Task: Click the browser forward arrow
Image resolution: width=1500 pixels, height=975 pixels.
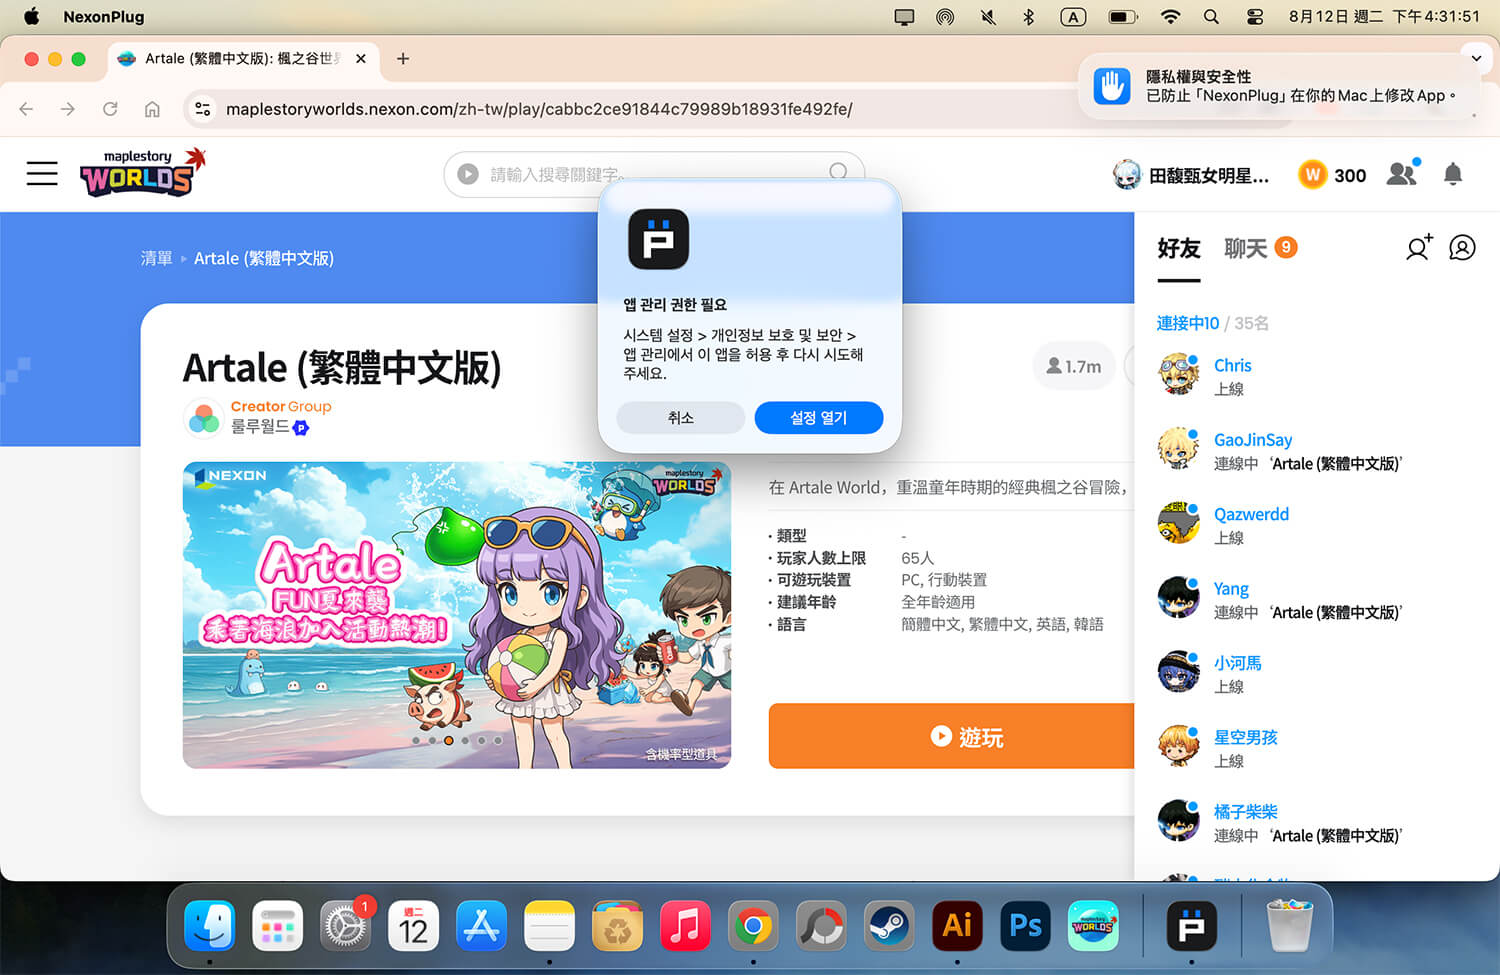Action: (x=68, y=109)
